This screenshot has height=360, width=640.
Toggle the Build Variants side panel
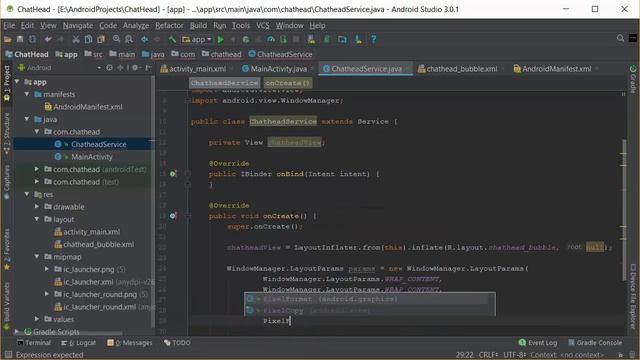[x=7, y=307]
